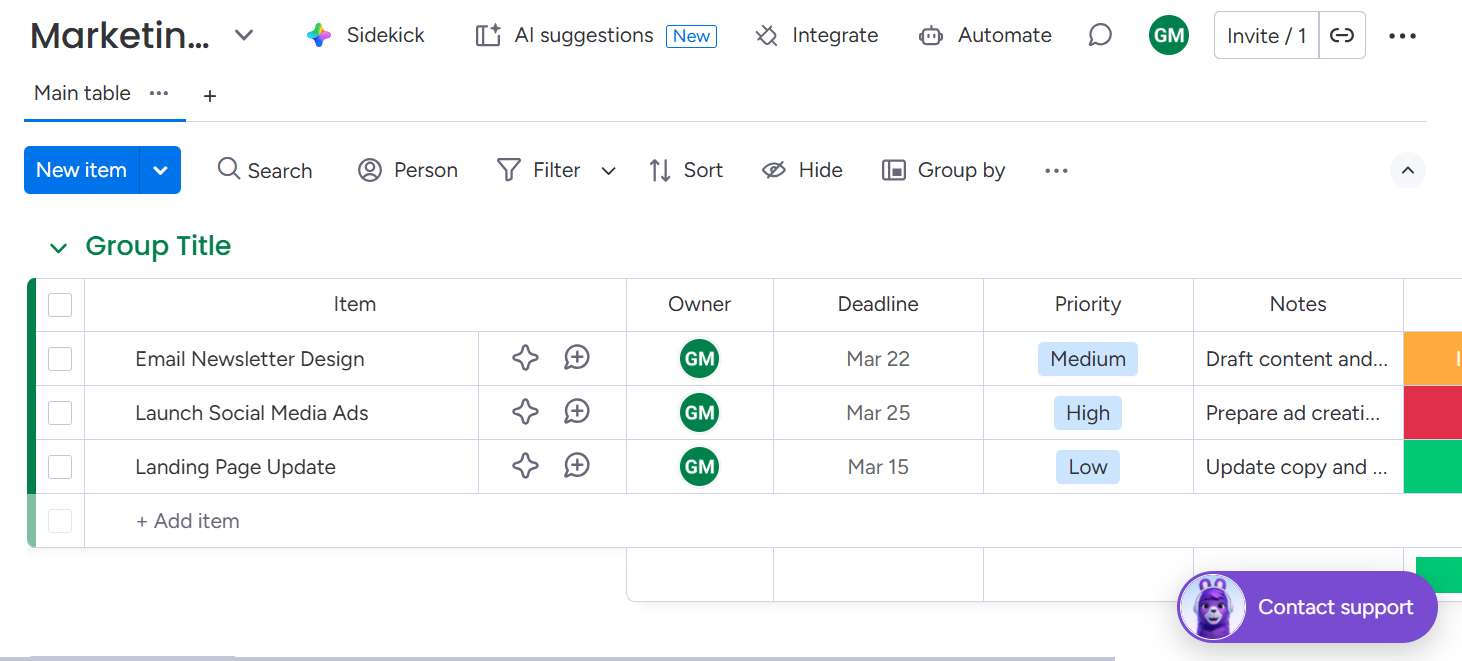Select all items using header checkbox

(60, 305)
